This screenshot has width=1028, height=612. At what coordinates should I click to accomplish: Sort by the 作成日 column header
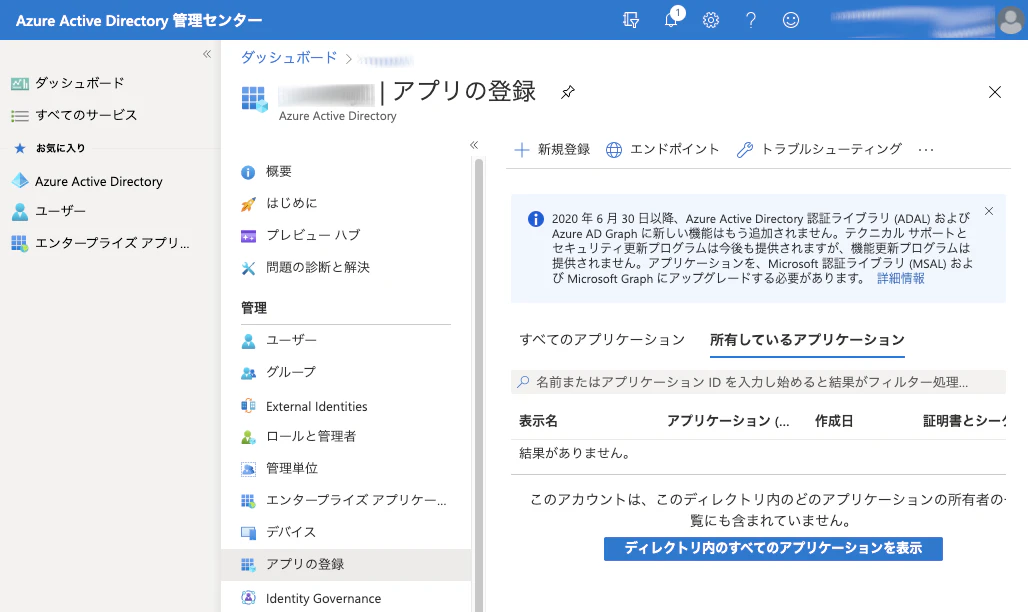click(834, 421)
